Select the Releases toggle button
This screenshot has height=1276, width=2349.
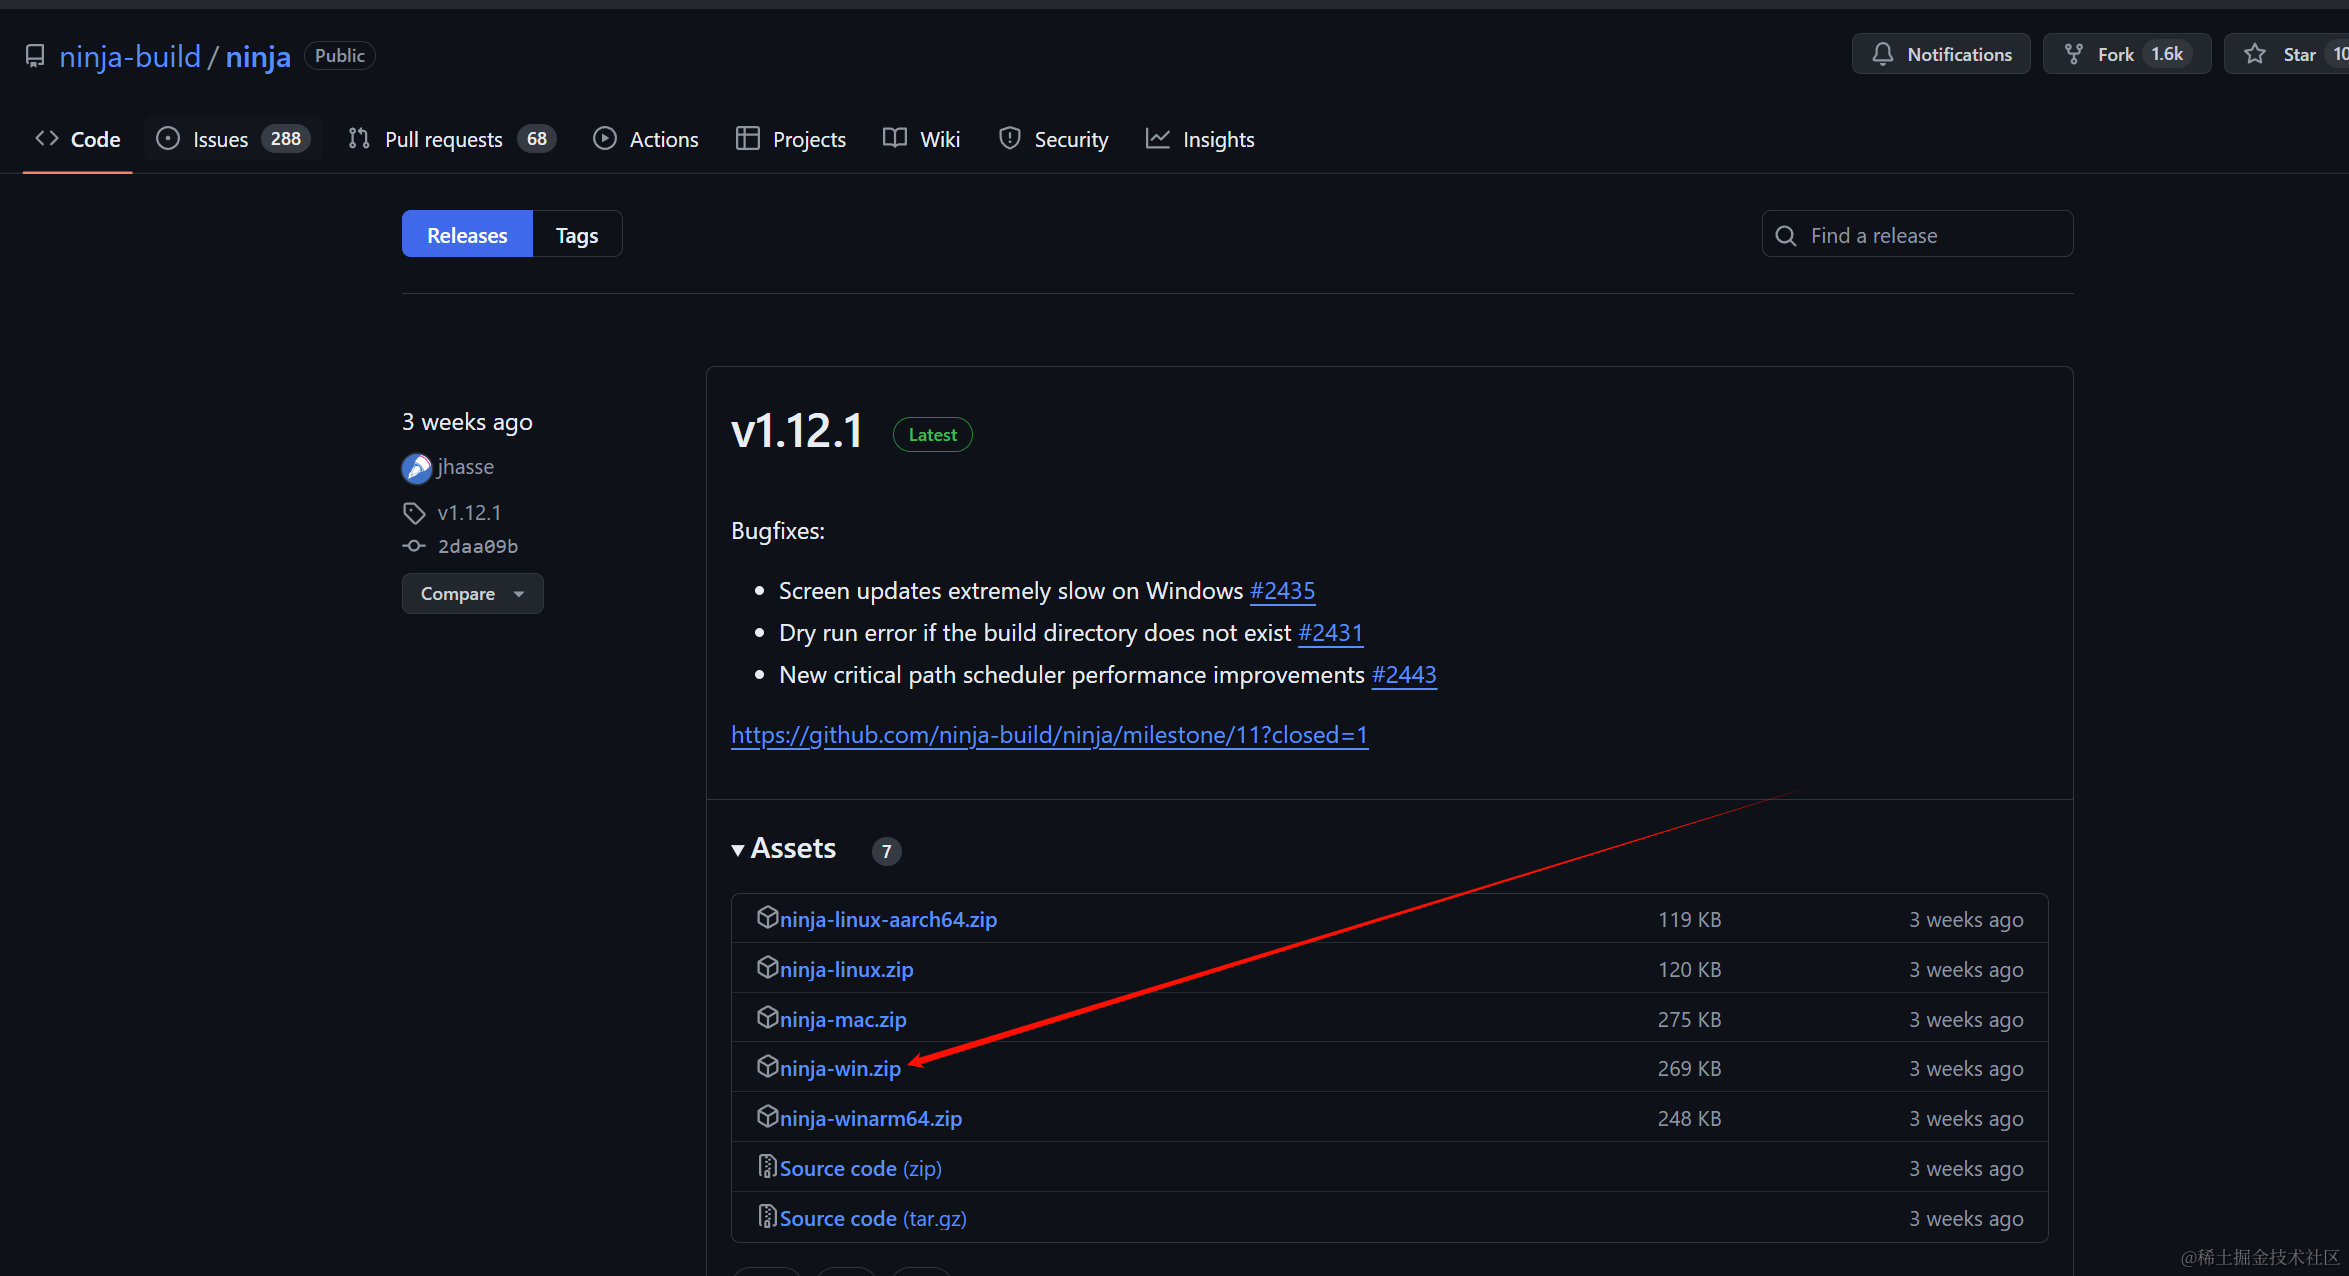[467, 235]
